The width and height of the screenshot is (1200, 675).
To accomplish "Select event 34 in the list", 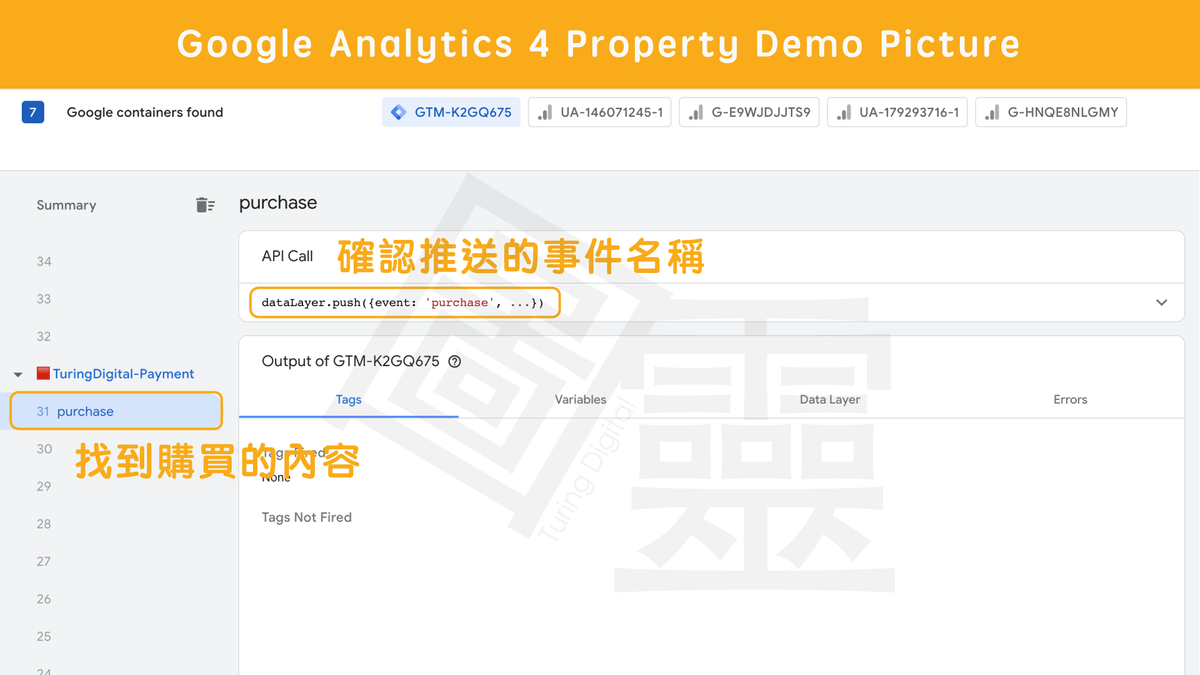I will (x=44, y=261).
